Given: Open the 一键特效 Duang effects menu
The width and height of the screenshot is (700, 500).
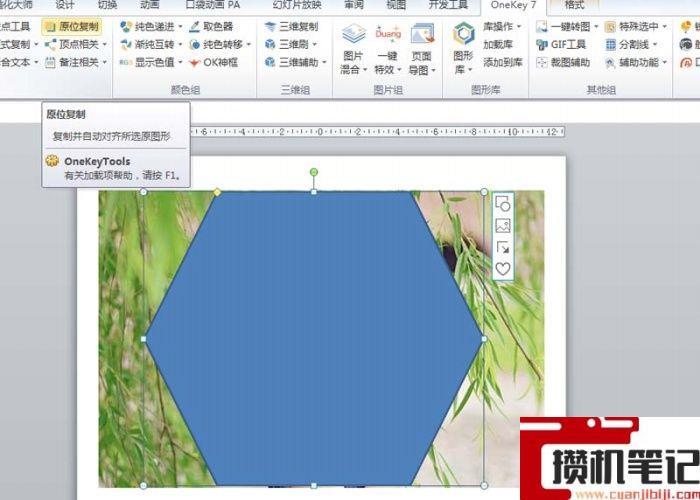Looking at the screenshot, I should pyautogui.click(x=388, y=49).
